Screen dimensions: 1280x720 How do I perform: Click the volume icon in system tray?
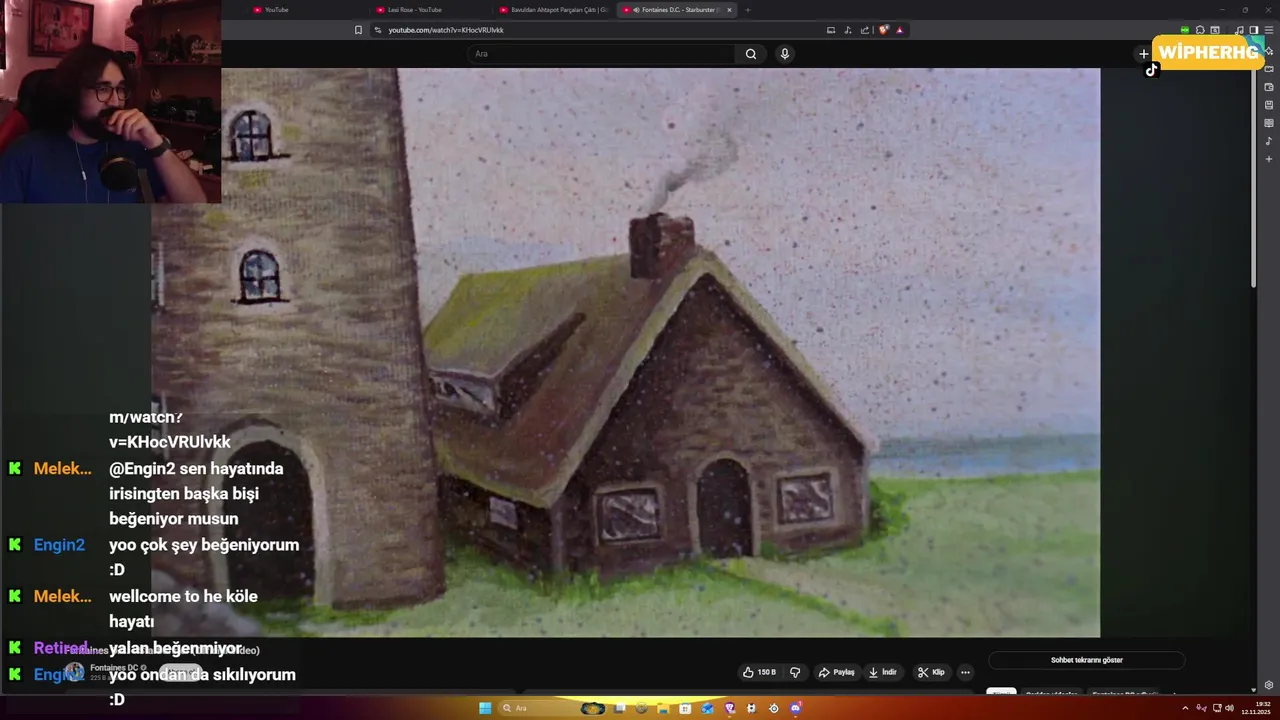1230,708
